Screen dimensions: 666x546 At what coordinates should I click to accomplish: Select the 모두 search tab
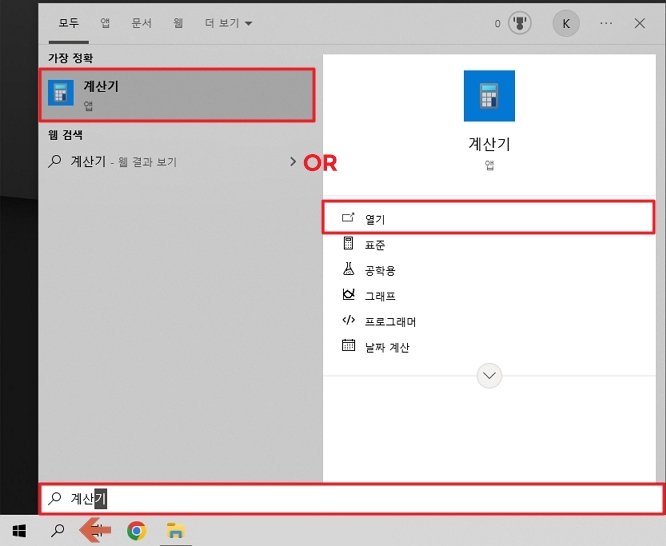click(x=69, y=23)
